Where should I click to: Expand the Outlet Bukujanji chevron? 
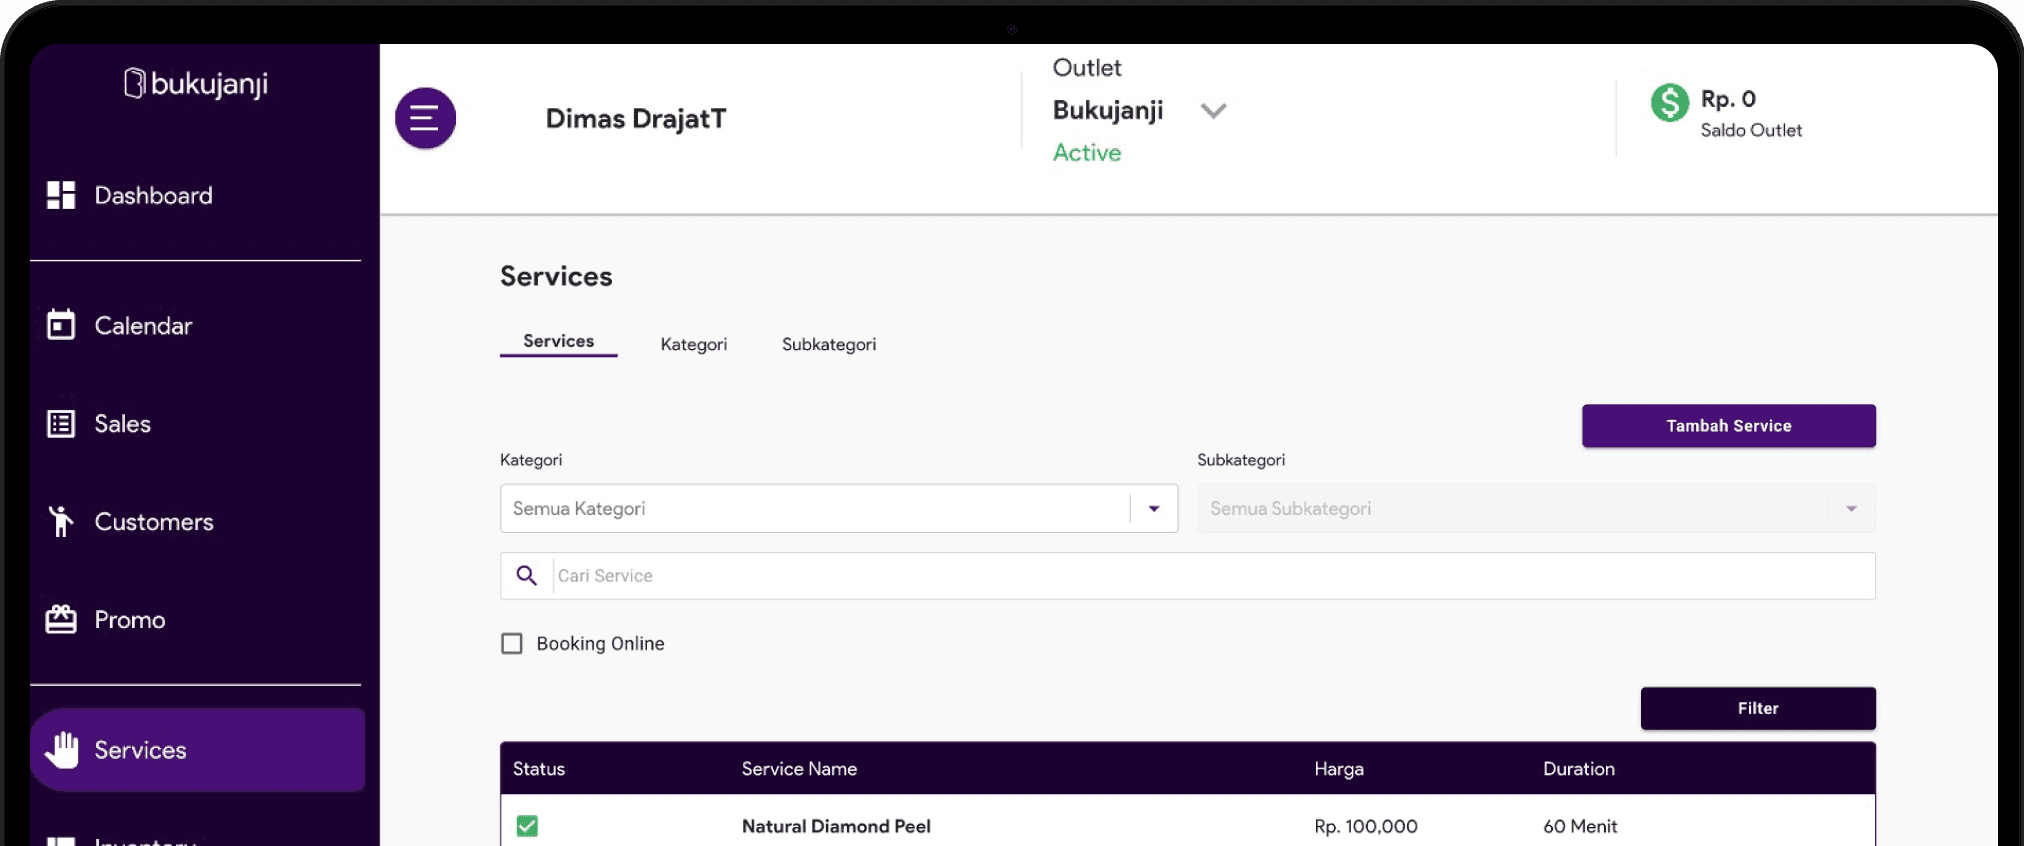(1213, 111)
